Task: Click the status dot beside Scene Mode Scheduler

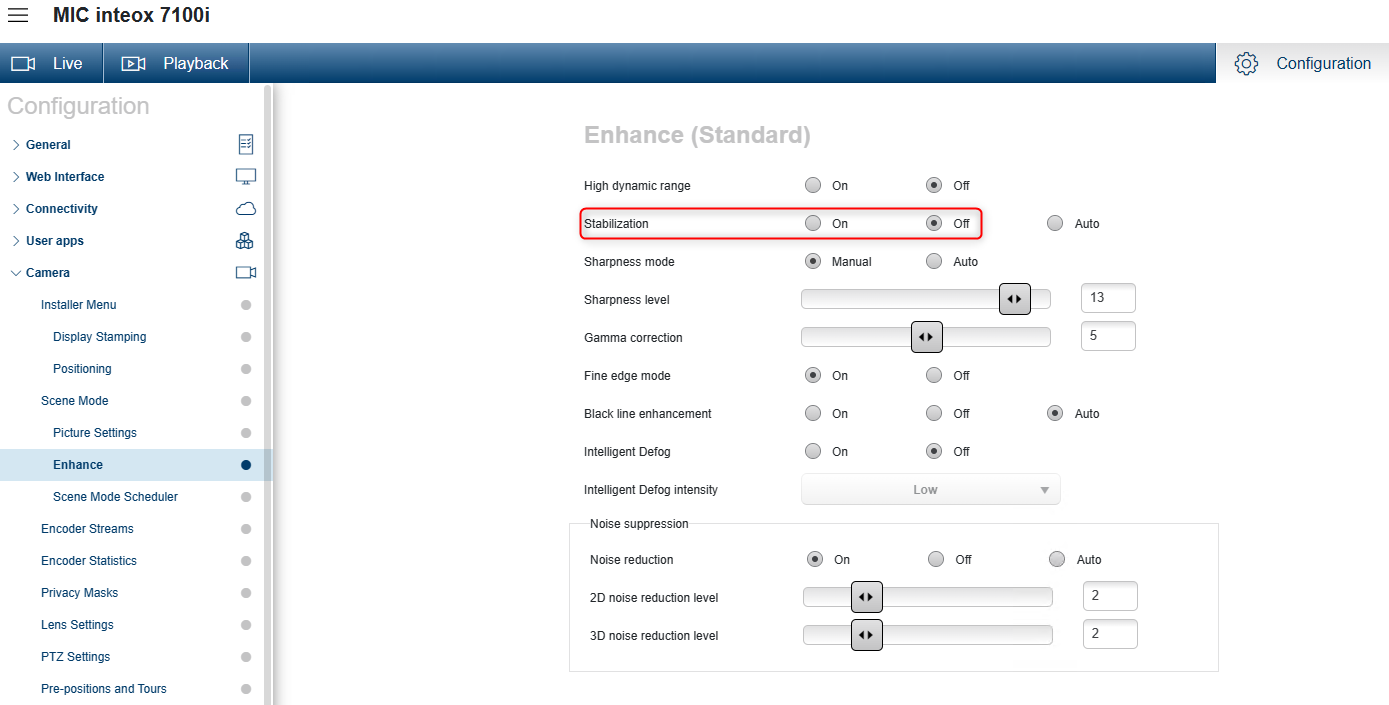Action: (246, 497)
